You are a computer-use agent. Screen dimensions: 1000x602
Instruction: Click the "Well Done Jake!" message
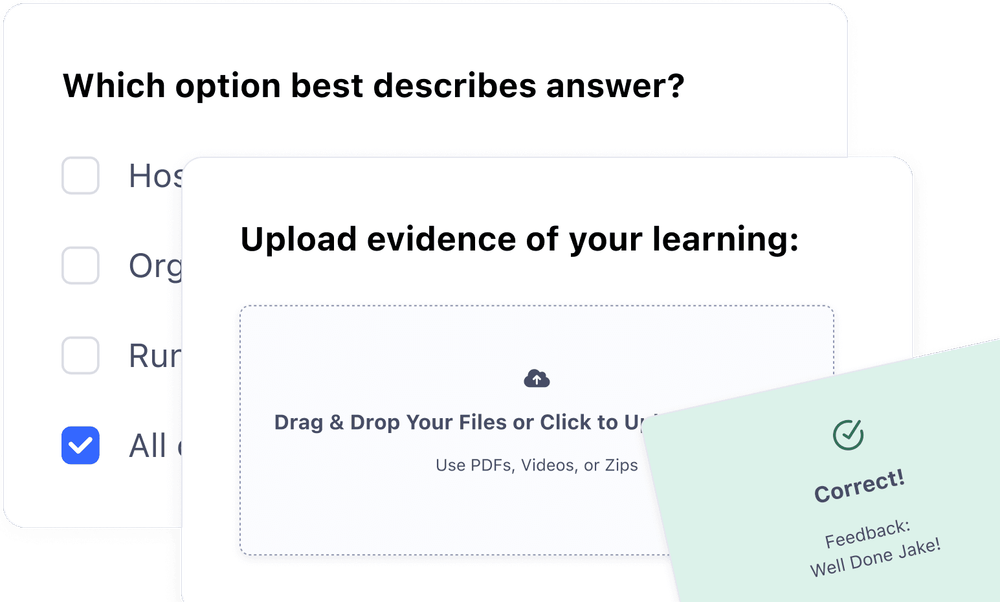877,558
